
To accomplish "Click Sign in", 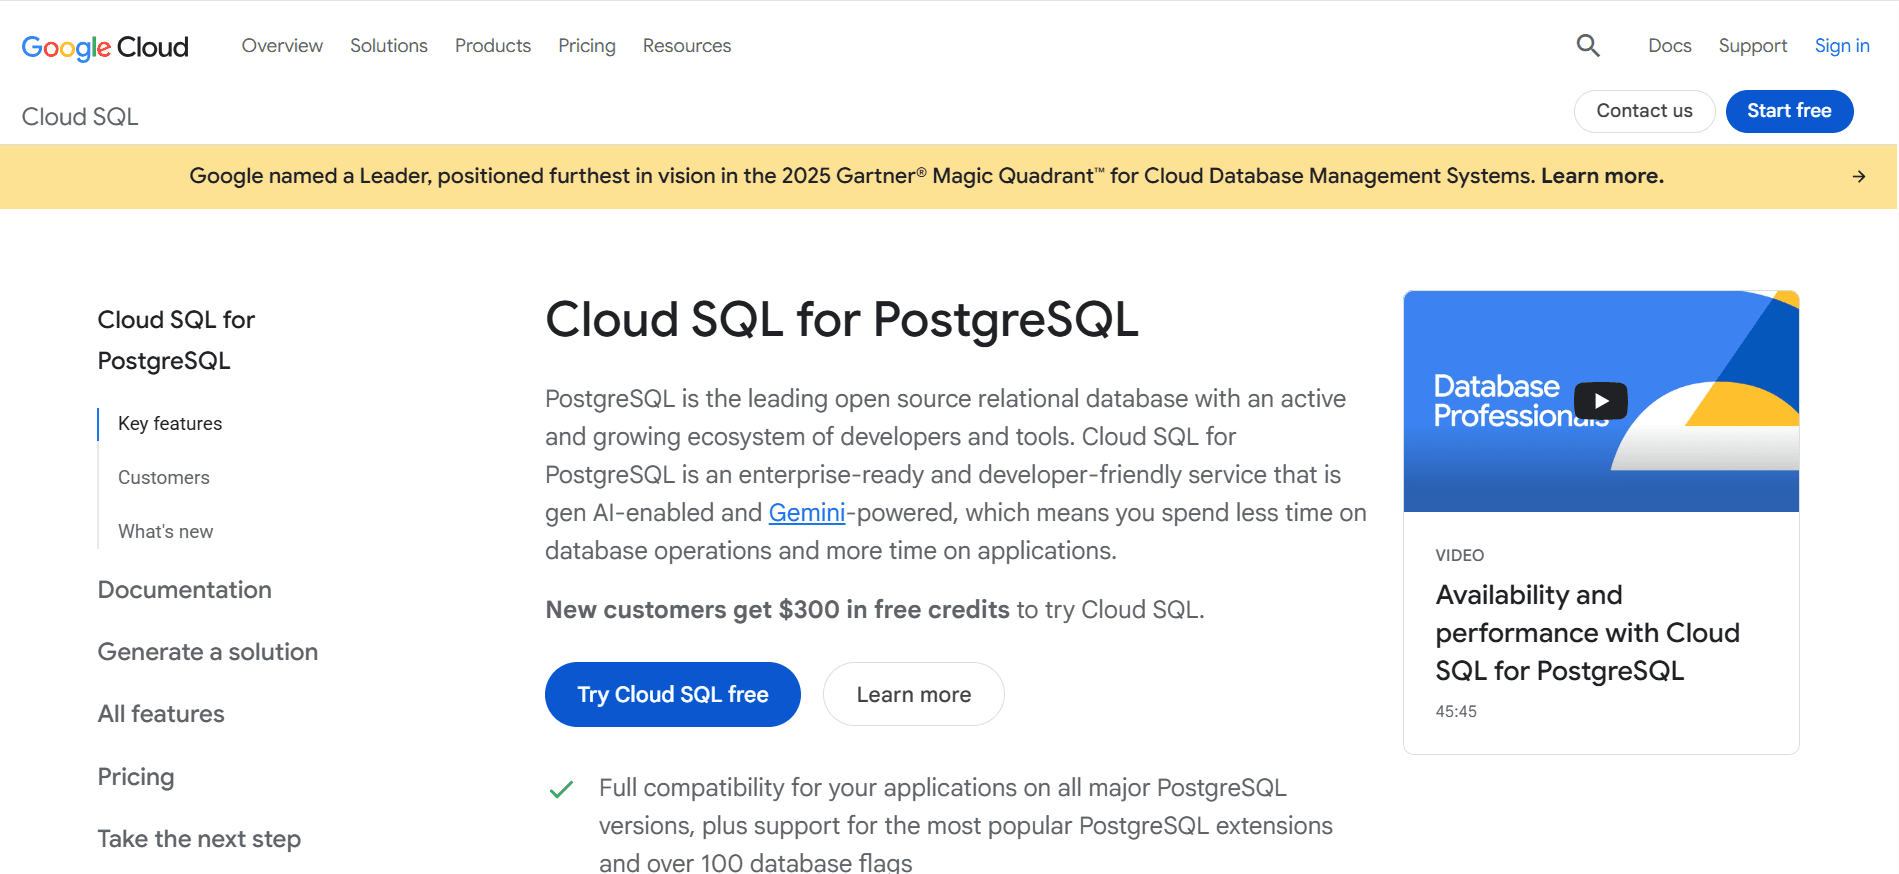I will click(x=1842, y=46).
